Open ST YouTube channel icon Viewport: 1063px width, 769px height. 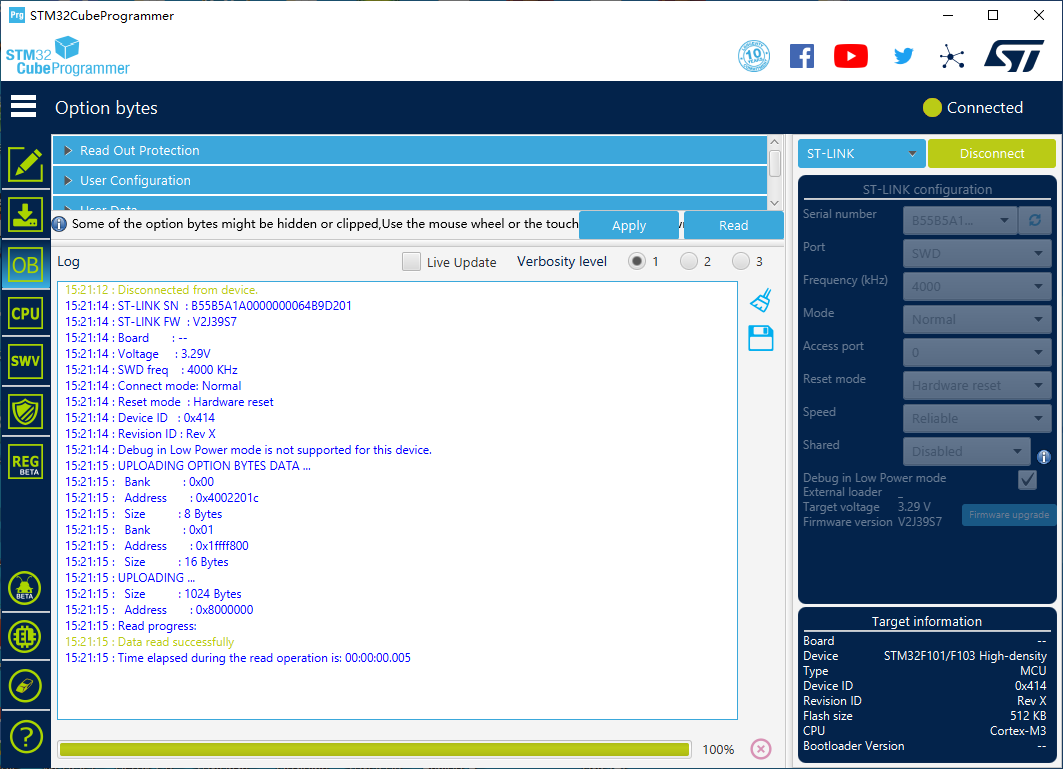point(851,56)
